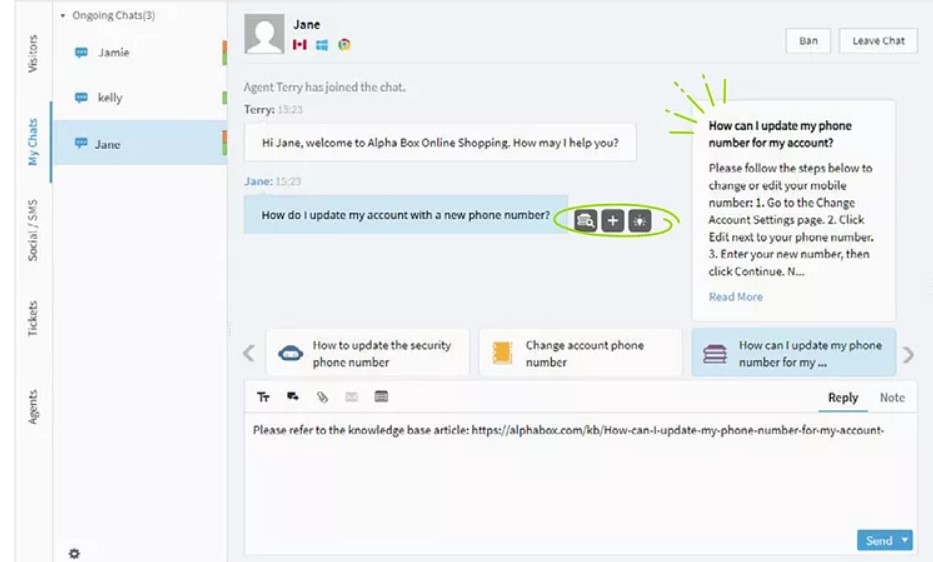Click the chat bubble icon beside kelly
This screenshot has width=933, height=562.
click(82, 98)
